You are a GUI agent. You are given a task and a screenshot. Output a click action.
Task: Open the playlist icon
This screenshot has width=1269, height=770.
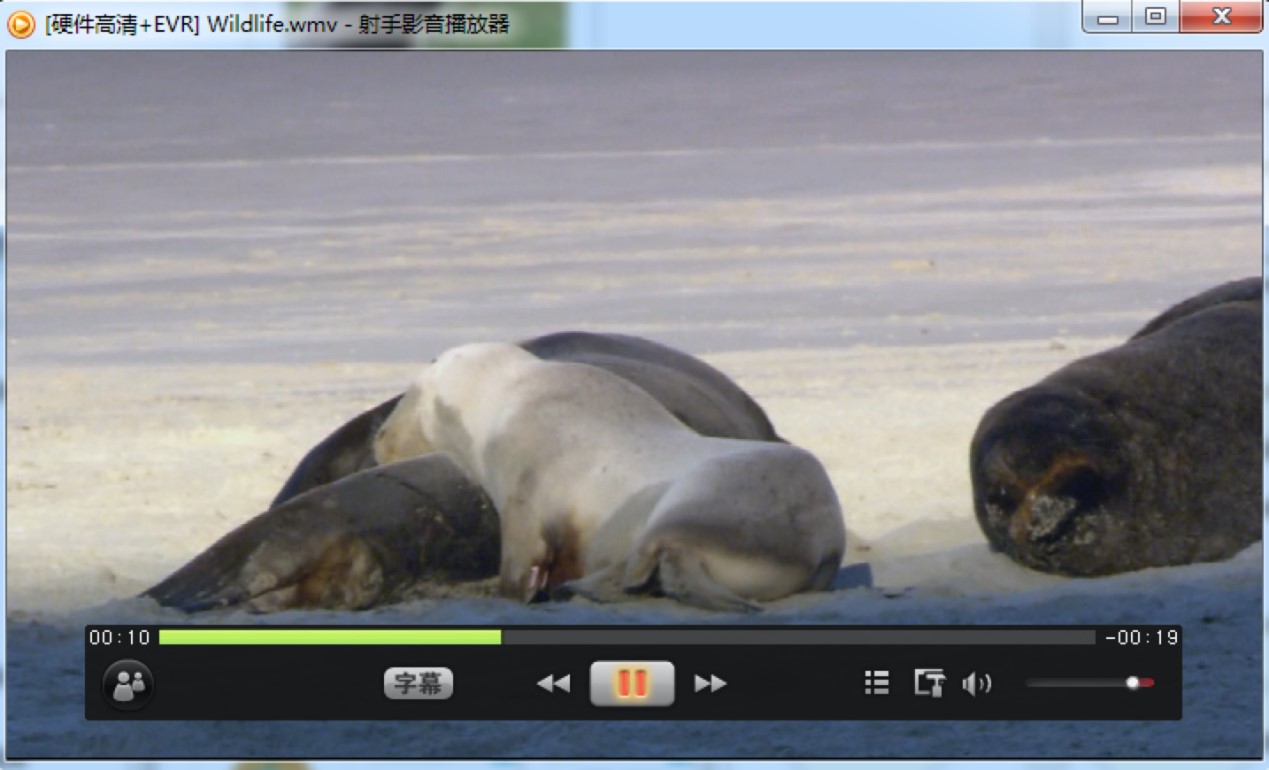pyautogui.click(x=877, y=683)
